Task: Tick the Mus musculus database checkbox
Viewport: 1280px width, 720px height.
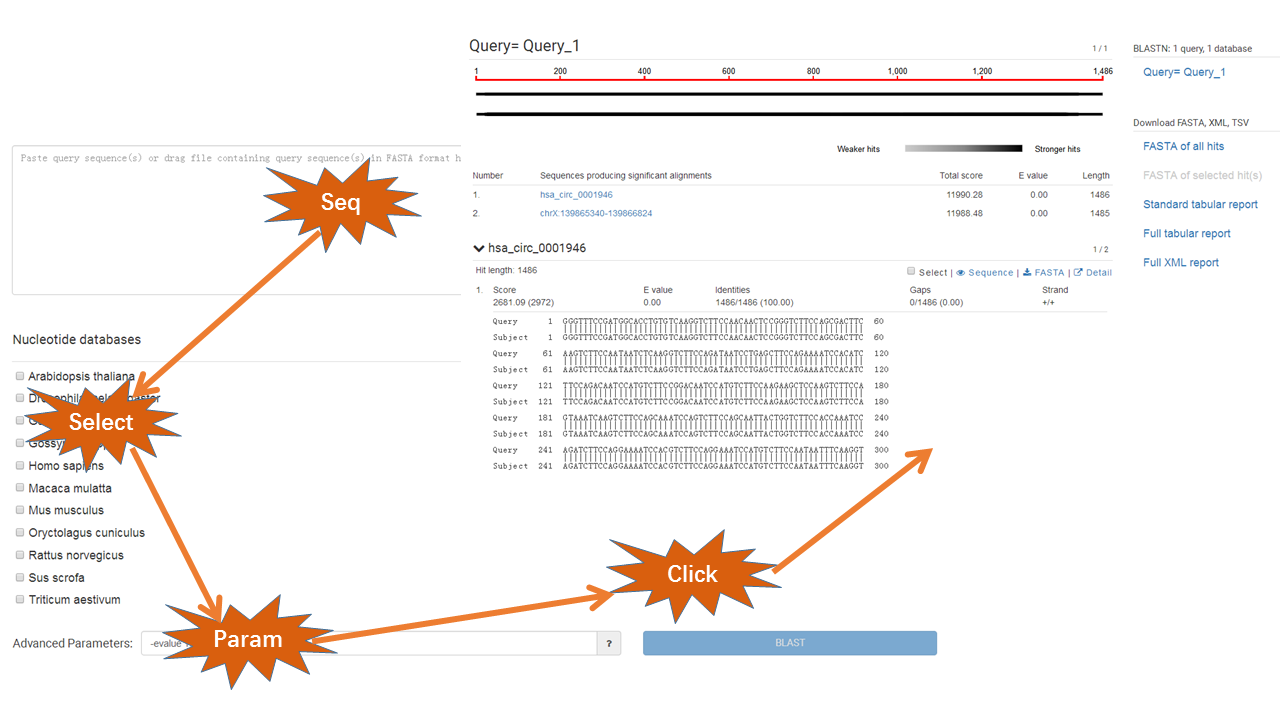Action: (20, 510)
